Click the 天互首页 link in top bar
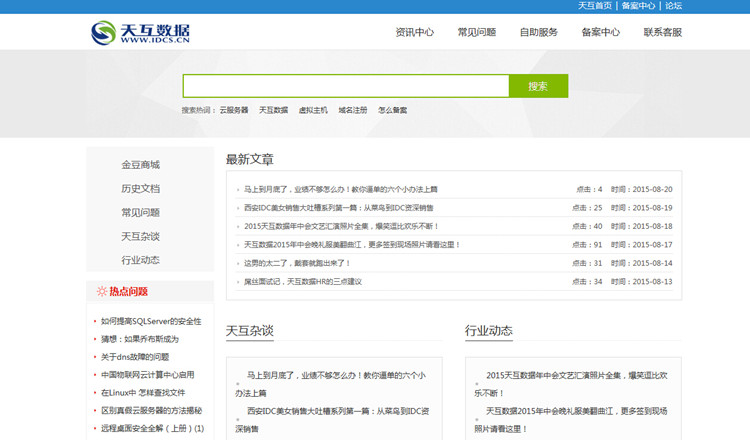The height and width of the screenshot is (440, 750). (594, 6)
